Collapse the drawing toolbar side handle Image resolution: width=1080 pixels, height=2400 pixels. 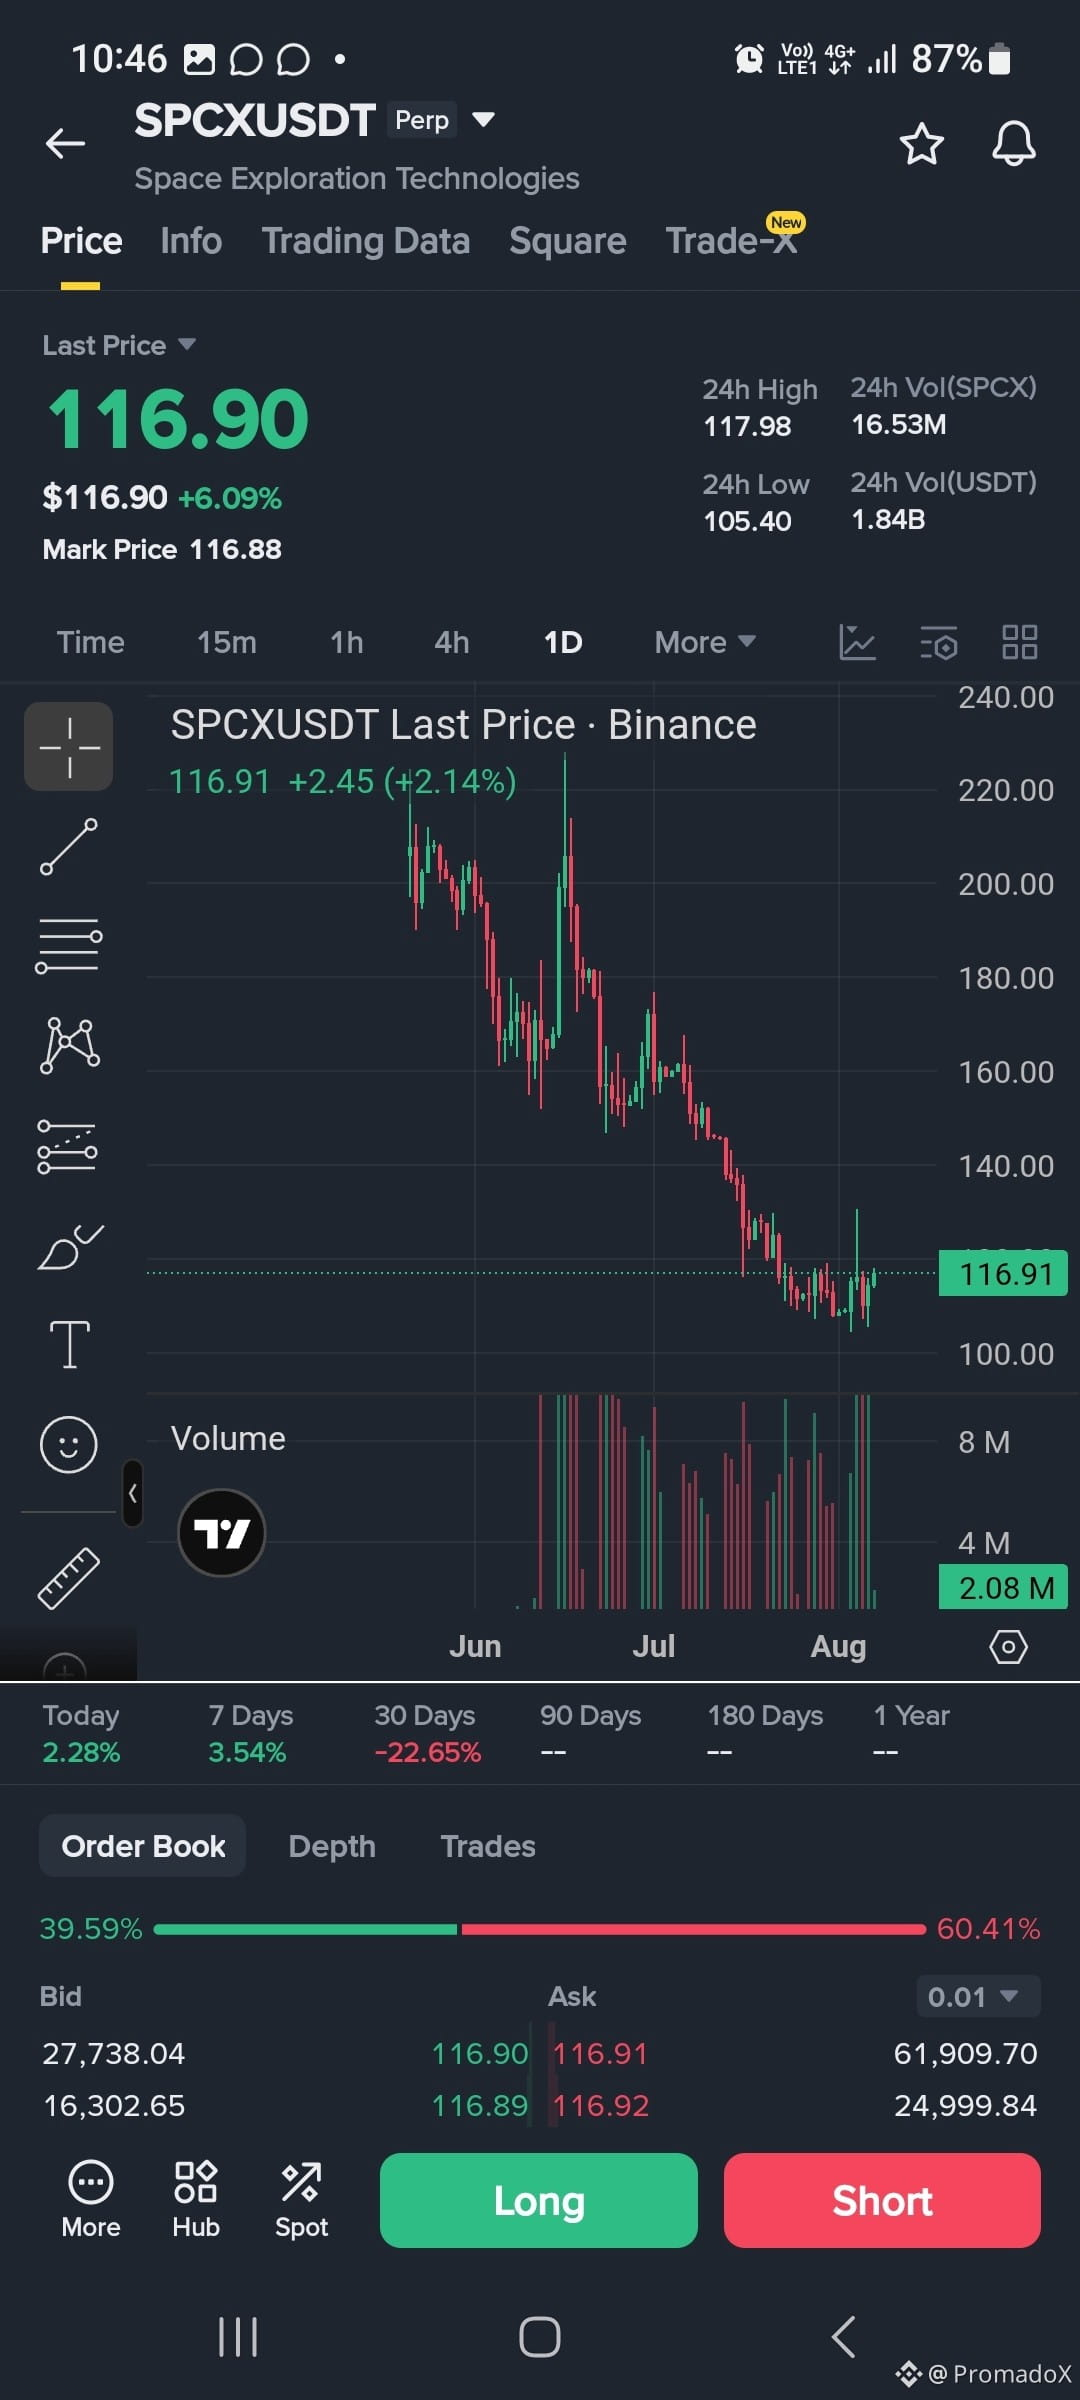click(x=132, y=1493)
